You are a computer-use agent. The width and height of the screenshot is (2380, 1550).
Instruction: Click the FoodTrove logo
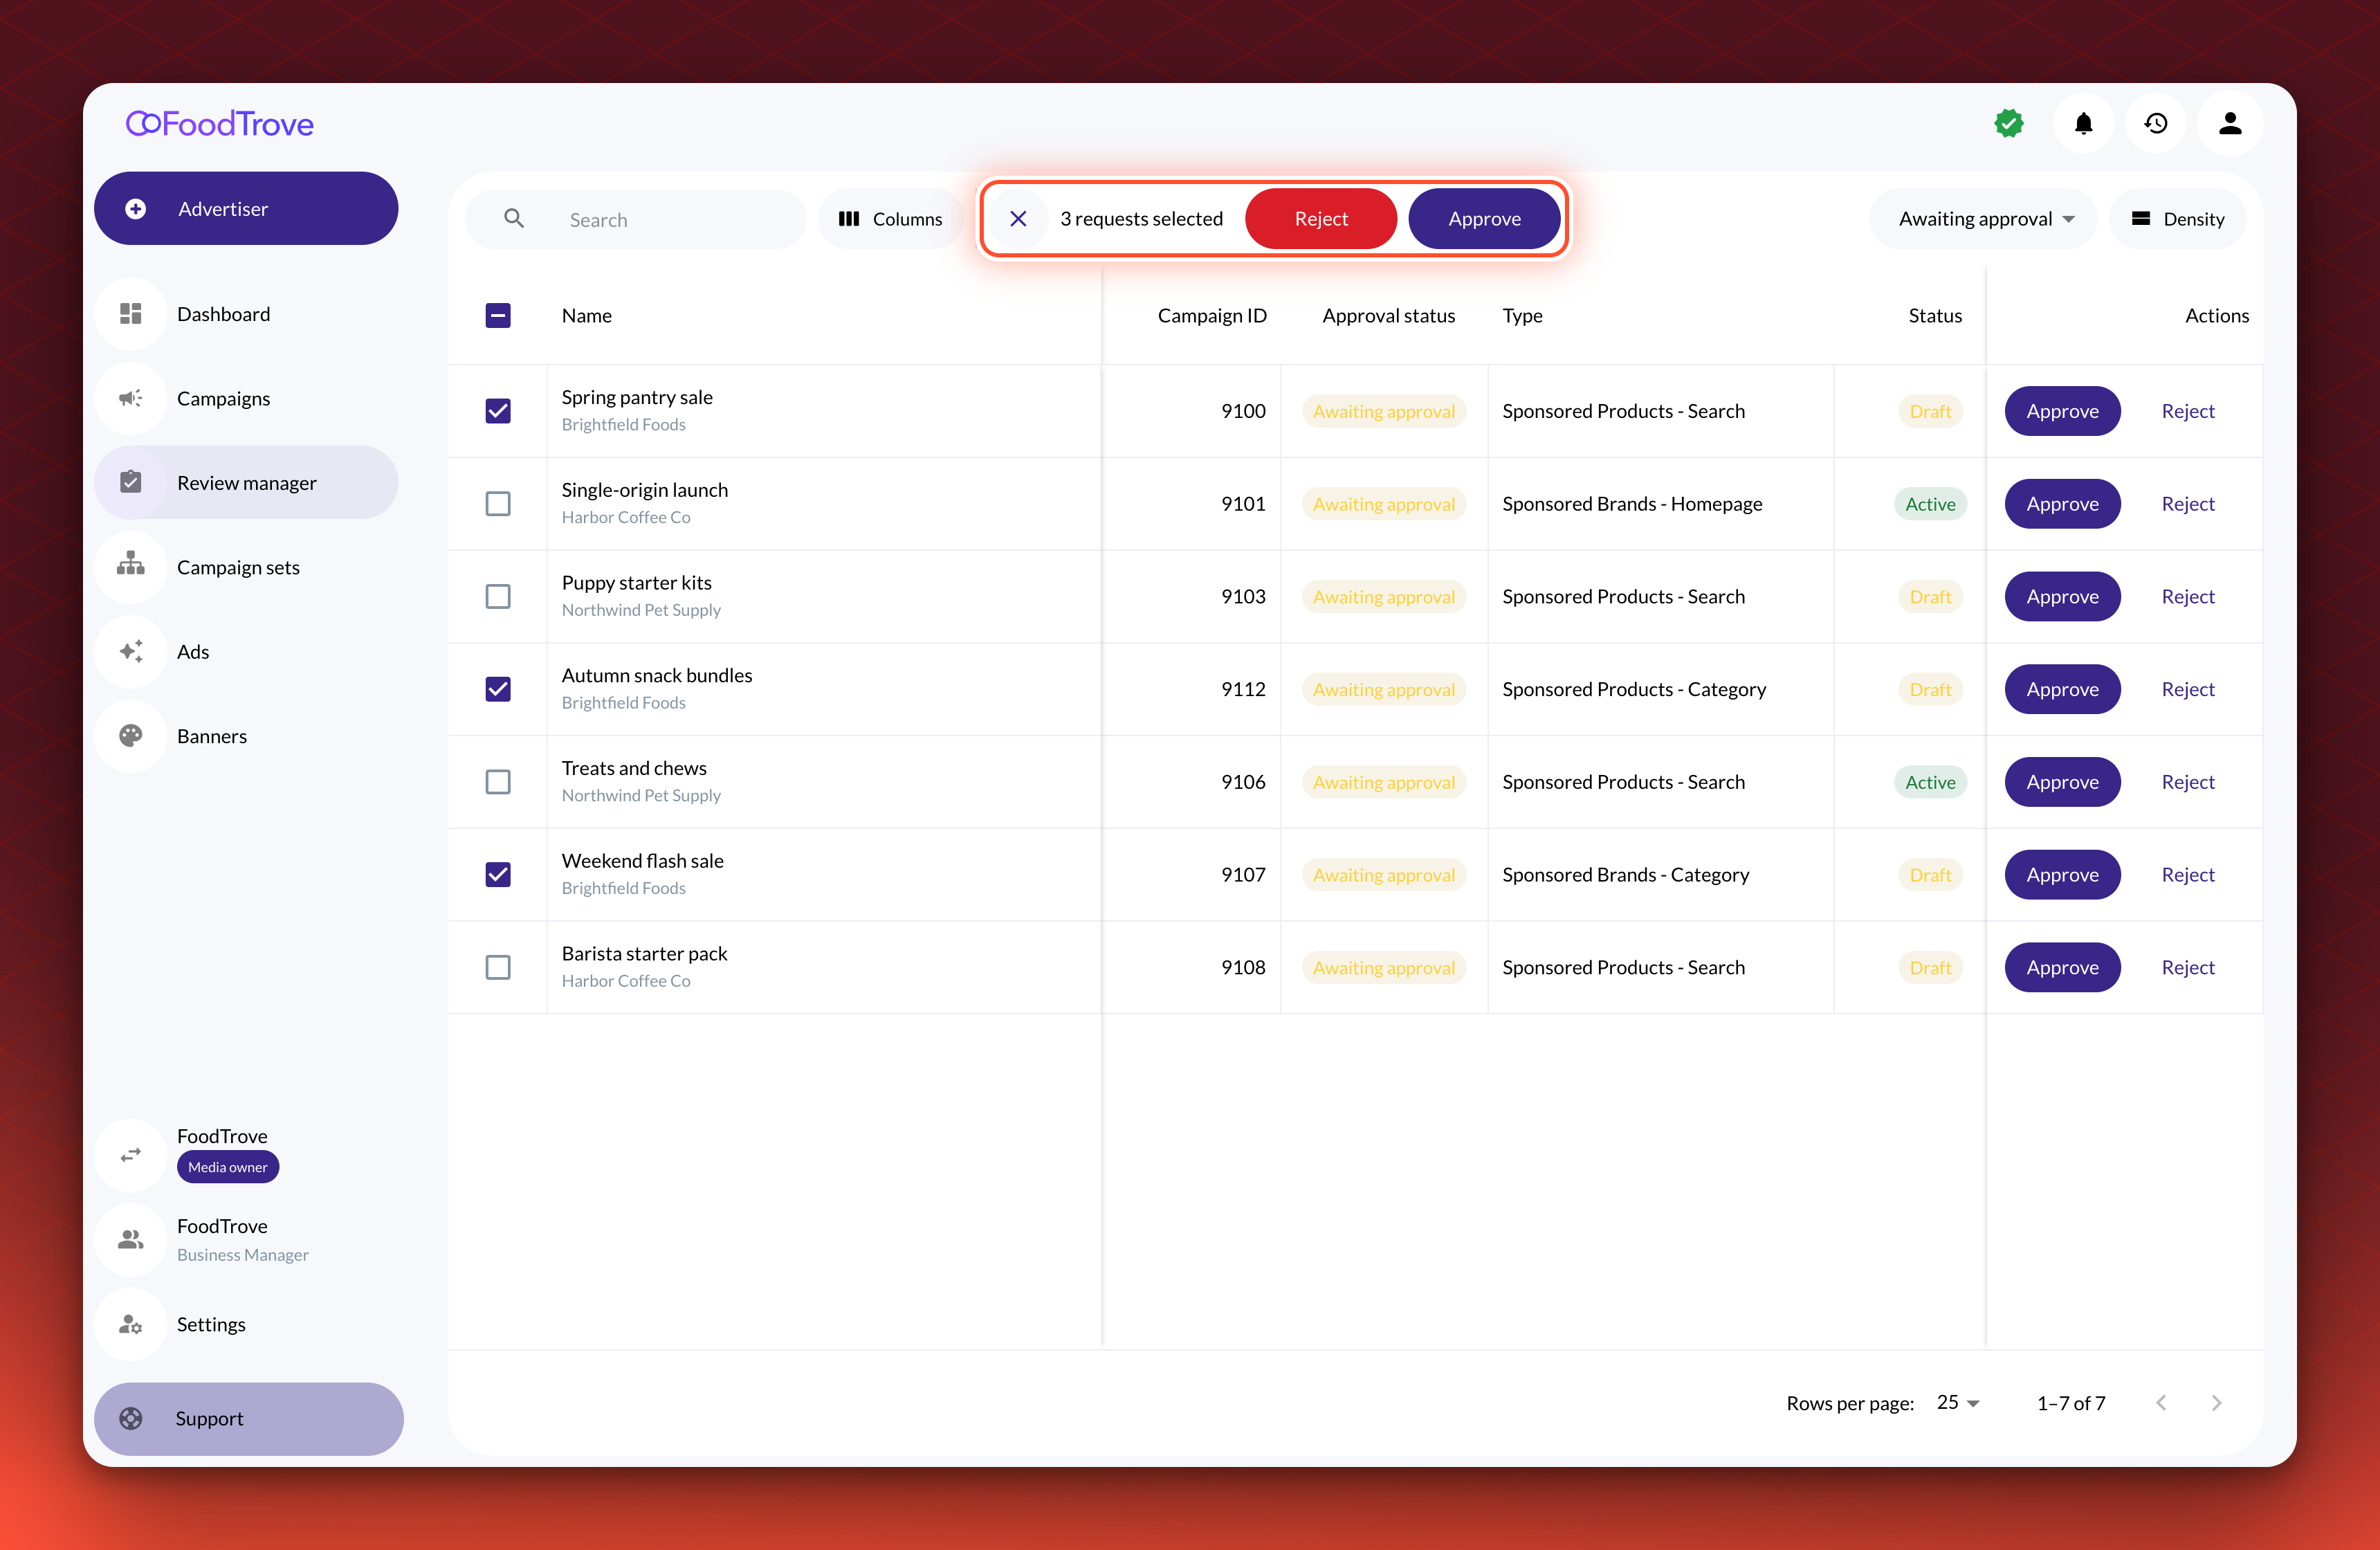[220, 123]
